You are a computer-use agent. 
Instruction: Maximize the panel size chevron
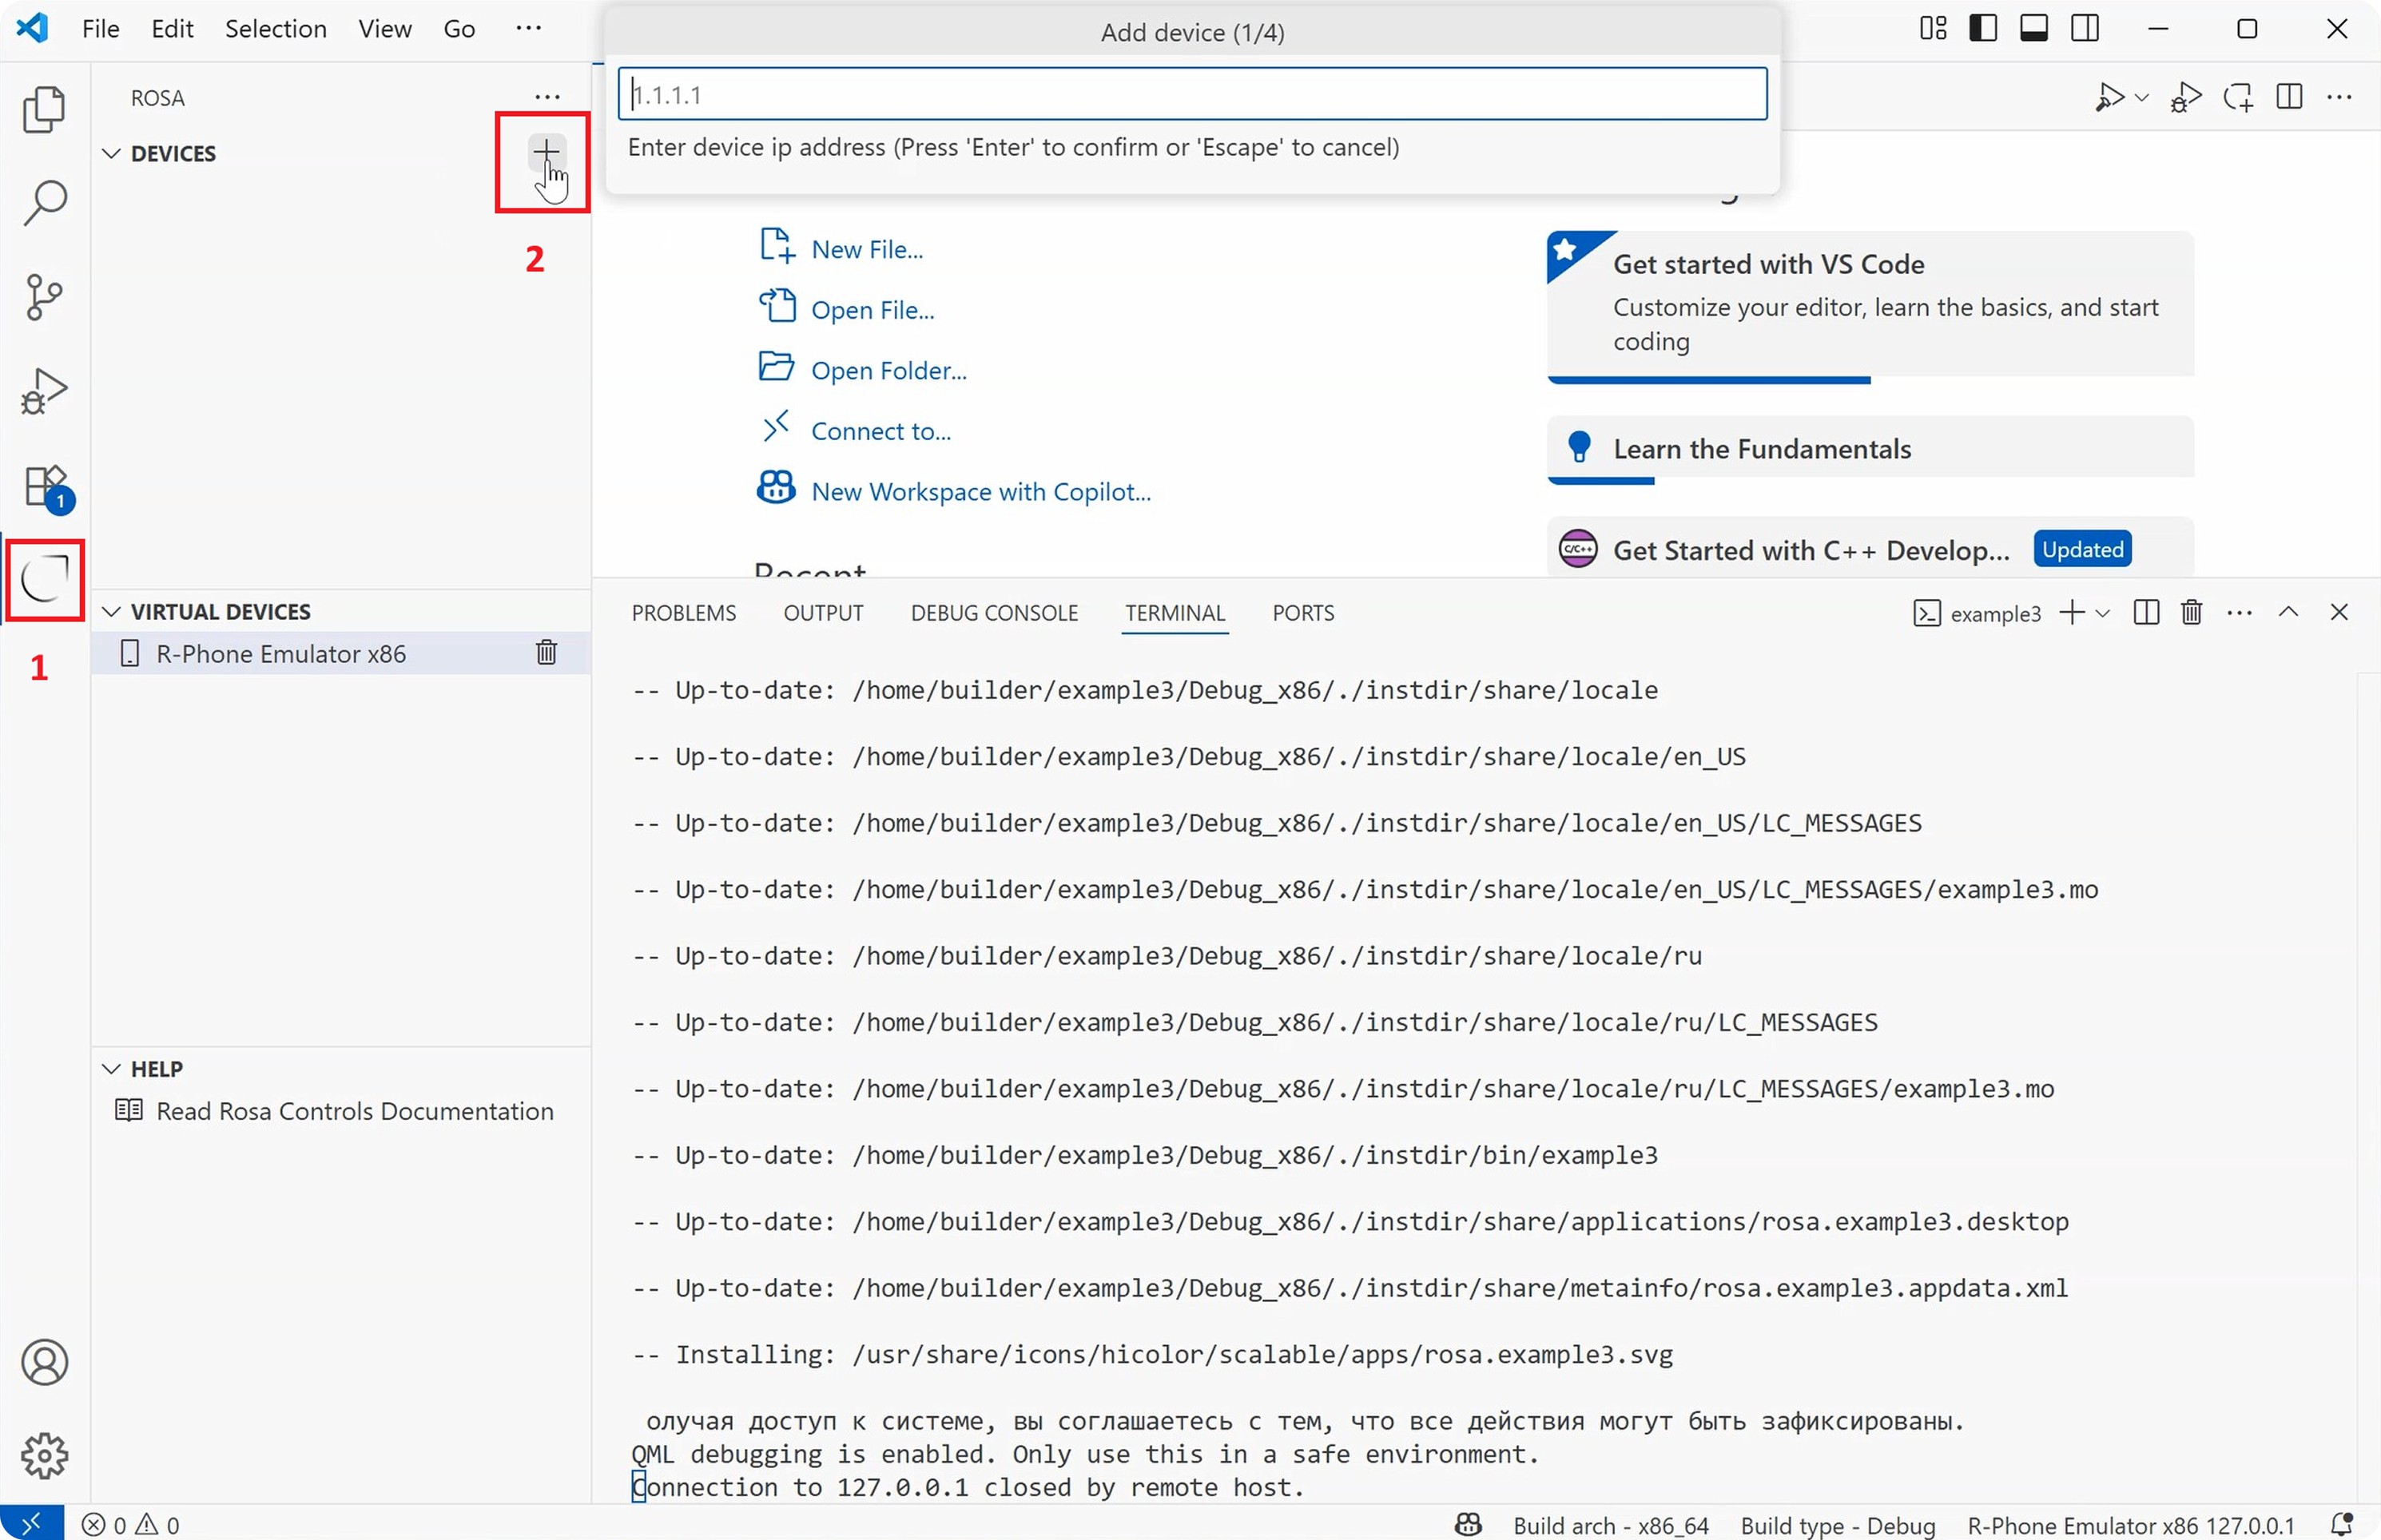pos(2288,612)
